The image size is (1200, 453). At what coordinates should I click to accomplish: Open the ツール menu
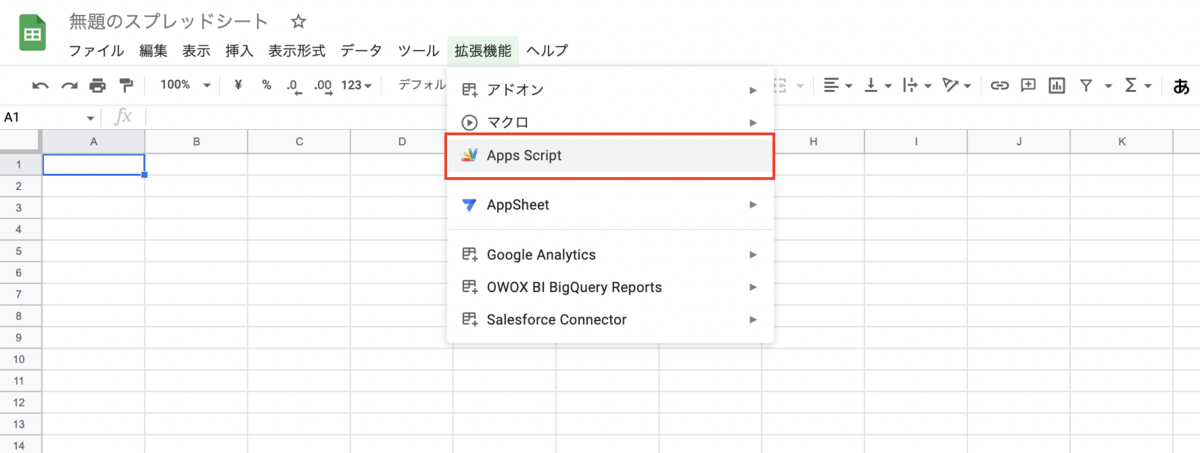(418, 50)
